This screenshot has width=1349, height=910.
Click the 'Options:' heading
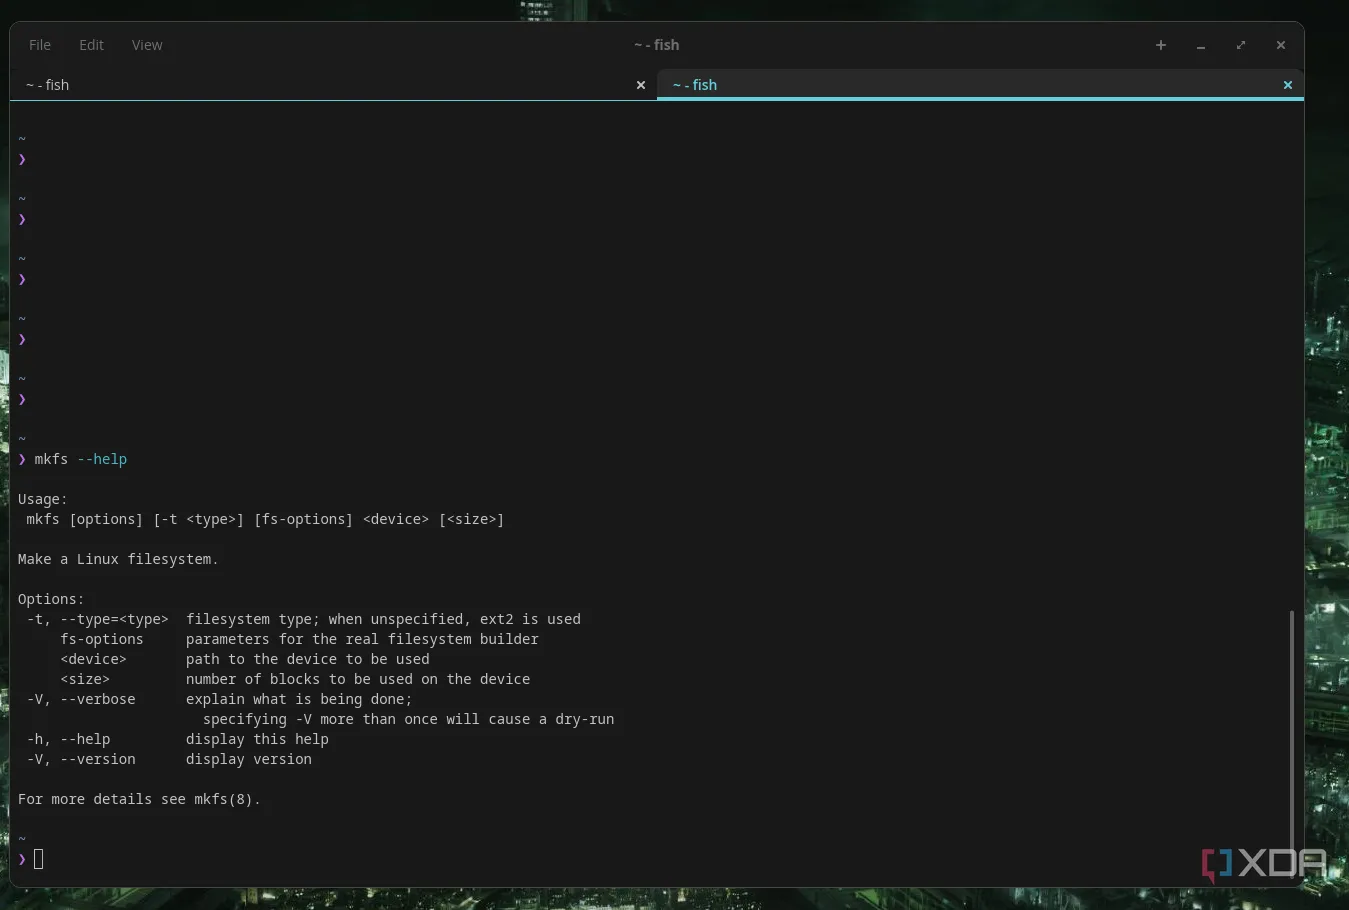click(51, 599)
